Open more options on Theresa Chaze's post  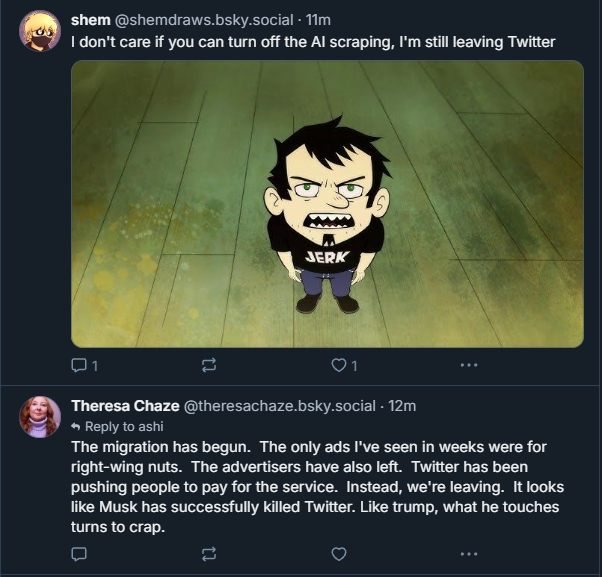coord(468,553)
